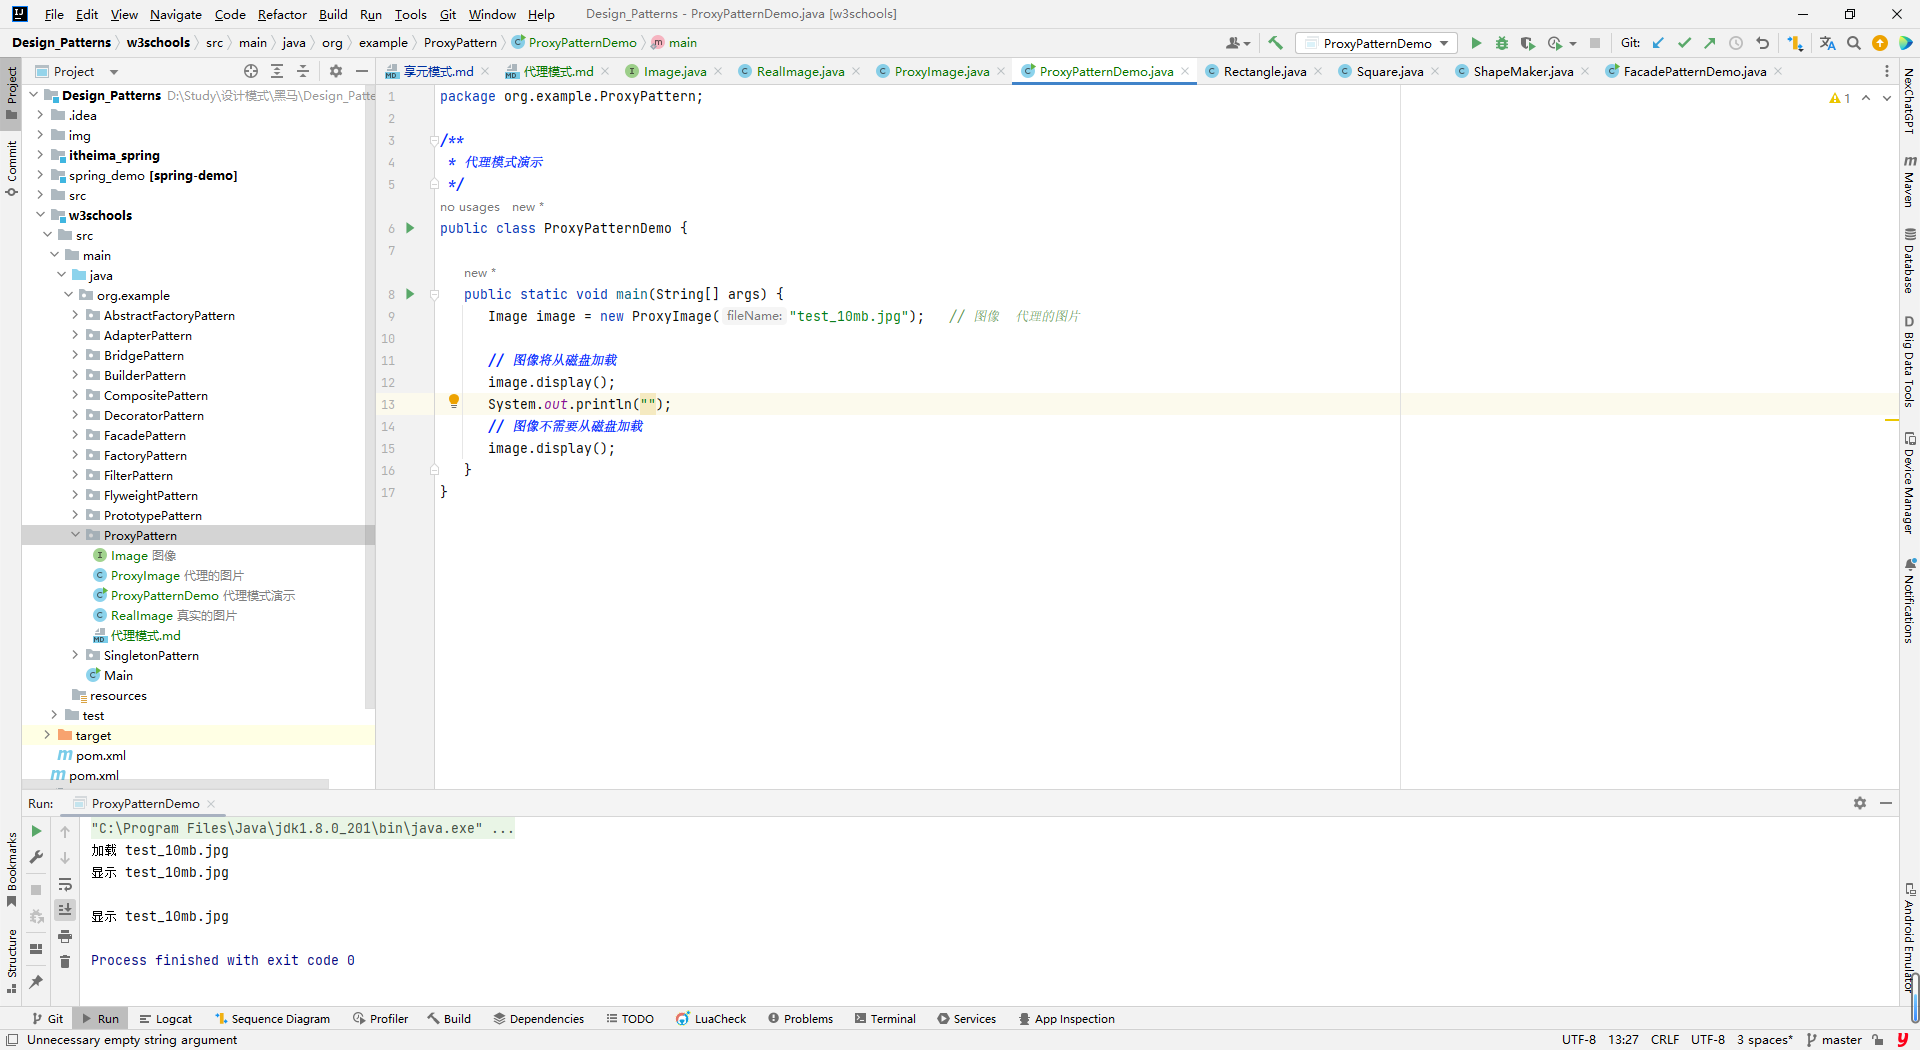The image size is (1920, 1050).
Task: Select opened file in Project tree (target icon)
Action: pyautogui.click(x=251, y=71)
